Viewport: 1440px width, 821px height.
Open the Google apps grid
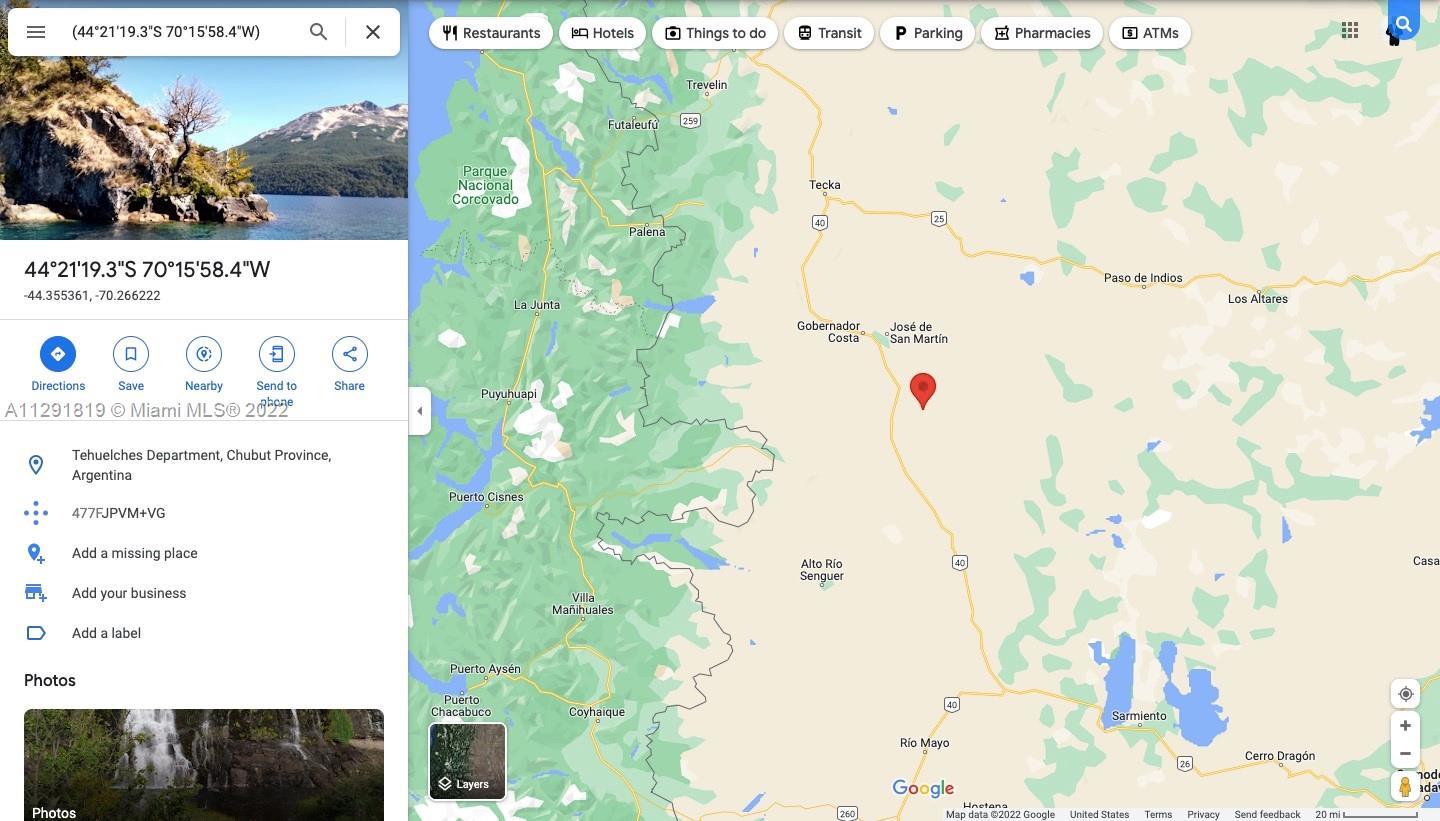tap(1350, 30)
